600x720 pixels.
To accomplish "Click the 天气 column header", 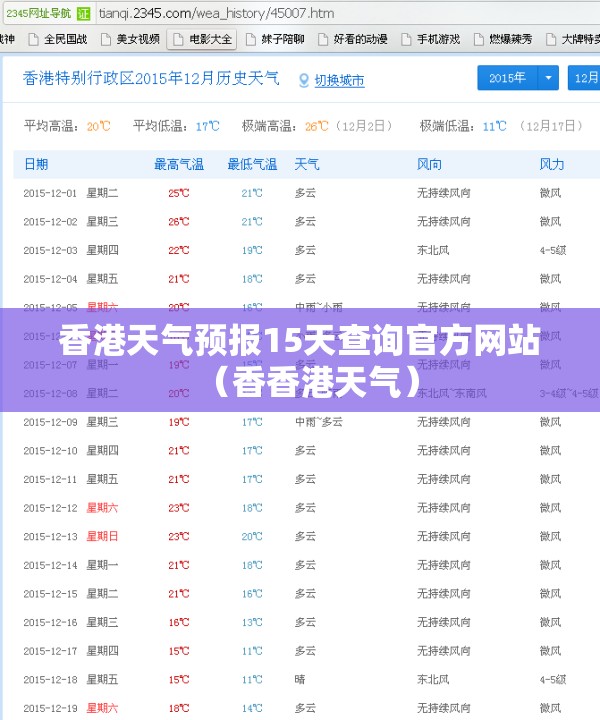I will tap(307, 164).
